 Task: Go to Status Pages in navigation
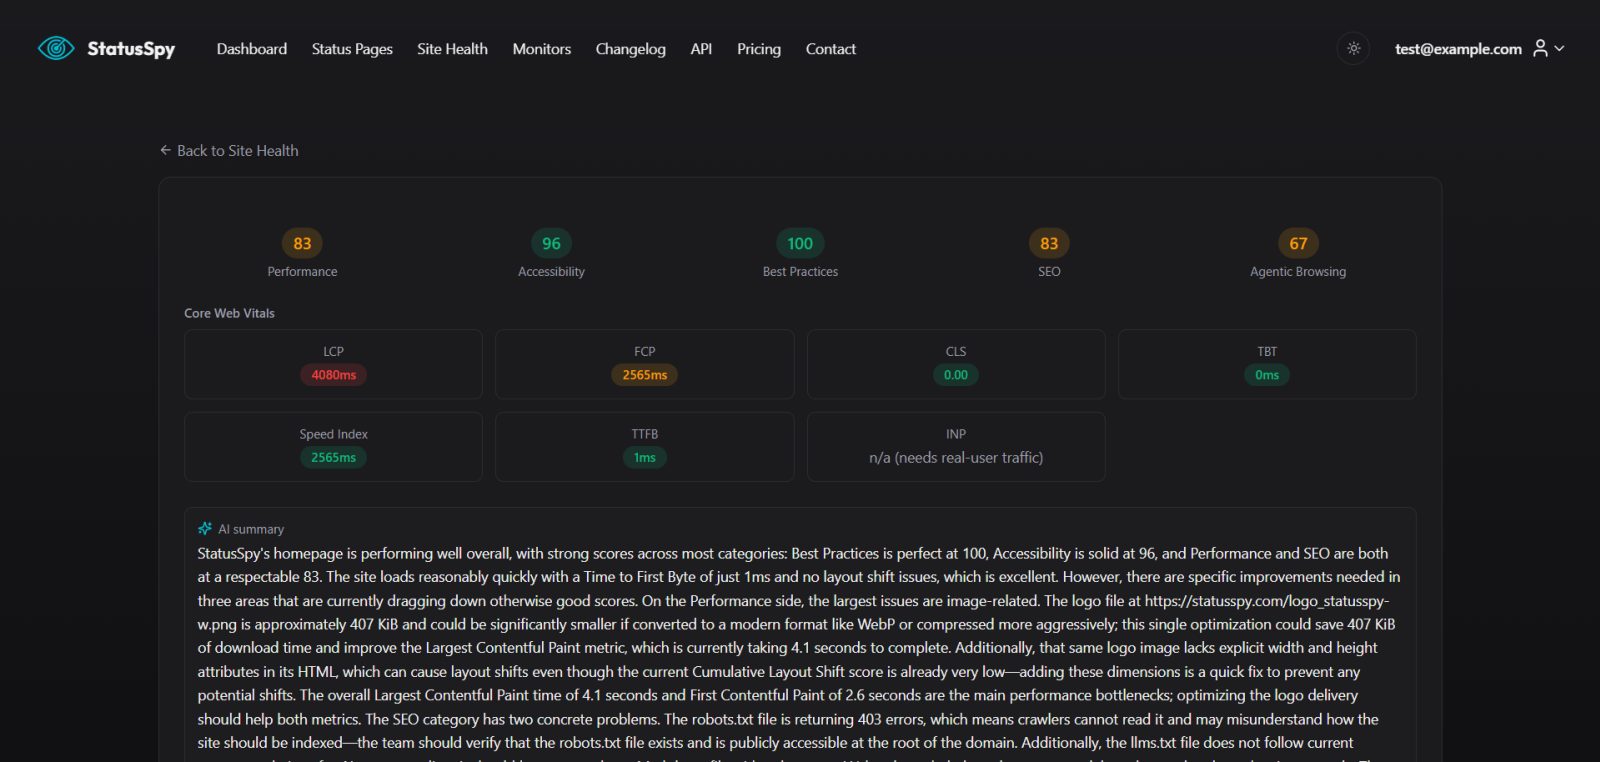(x=352, y=49)
